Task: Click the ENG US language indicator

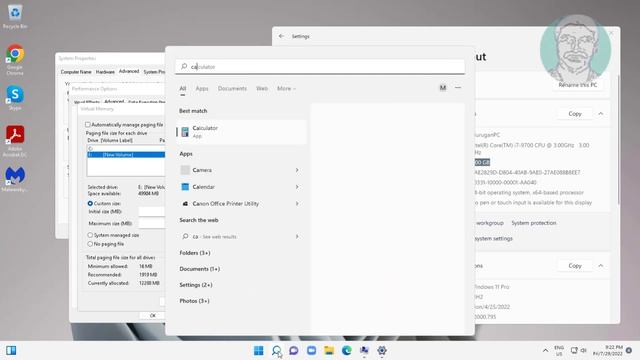Action: (x=559, y=350)
